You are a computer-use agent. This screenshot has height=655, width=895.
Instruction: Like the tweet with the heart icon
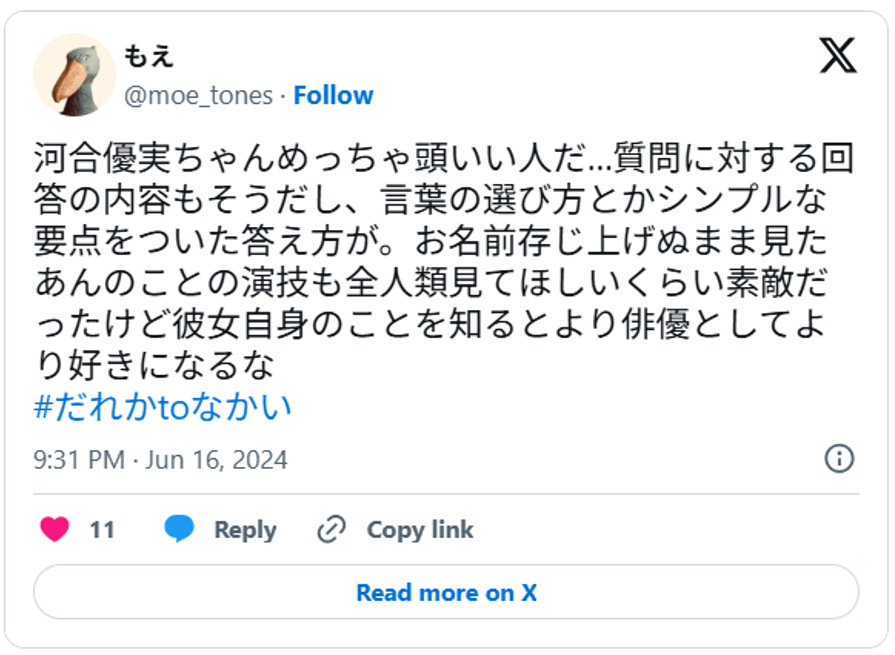pos(54,530)
